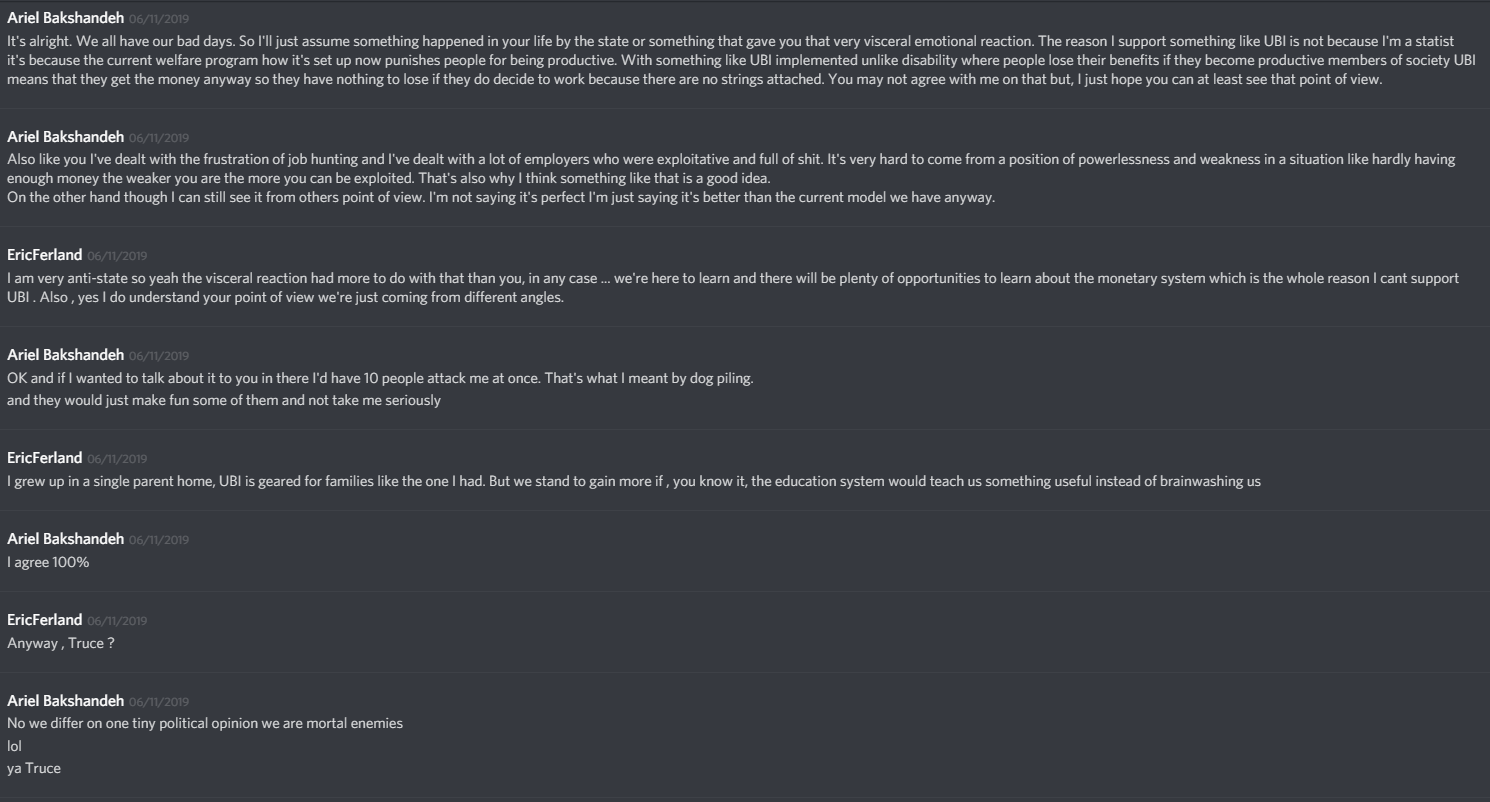Click the date beside EricFerland's "anti-state" message
This screenshot has height=802, width=1490.
pos(117,256)
